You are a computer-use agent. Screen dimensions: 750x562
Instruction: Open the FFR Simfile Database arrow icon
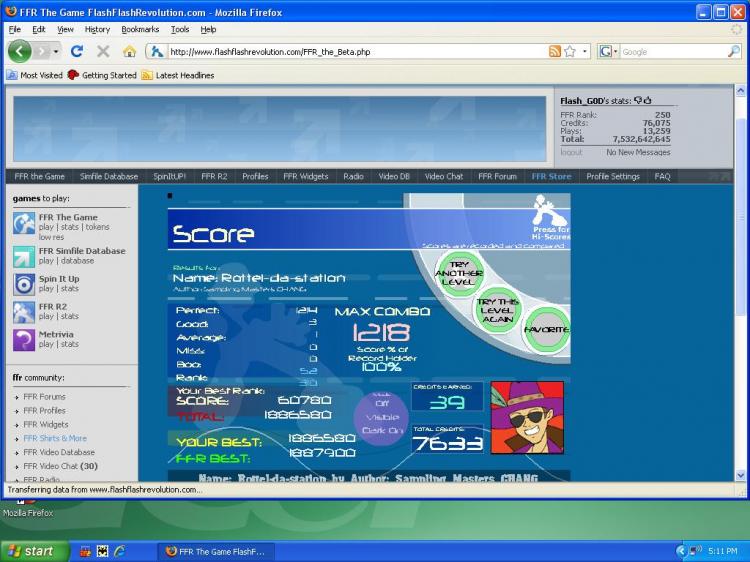pyautogui.click(x=24, y=256)
